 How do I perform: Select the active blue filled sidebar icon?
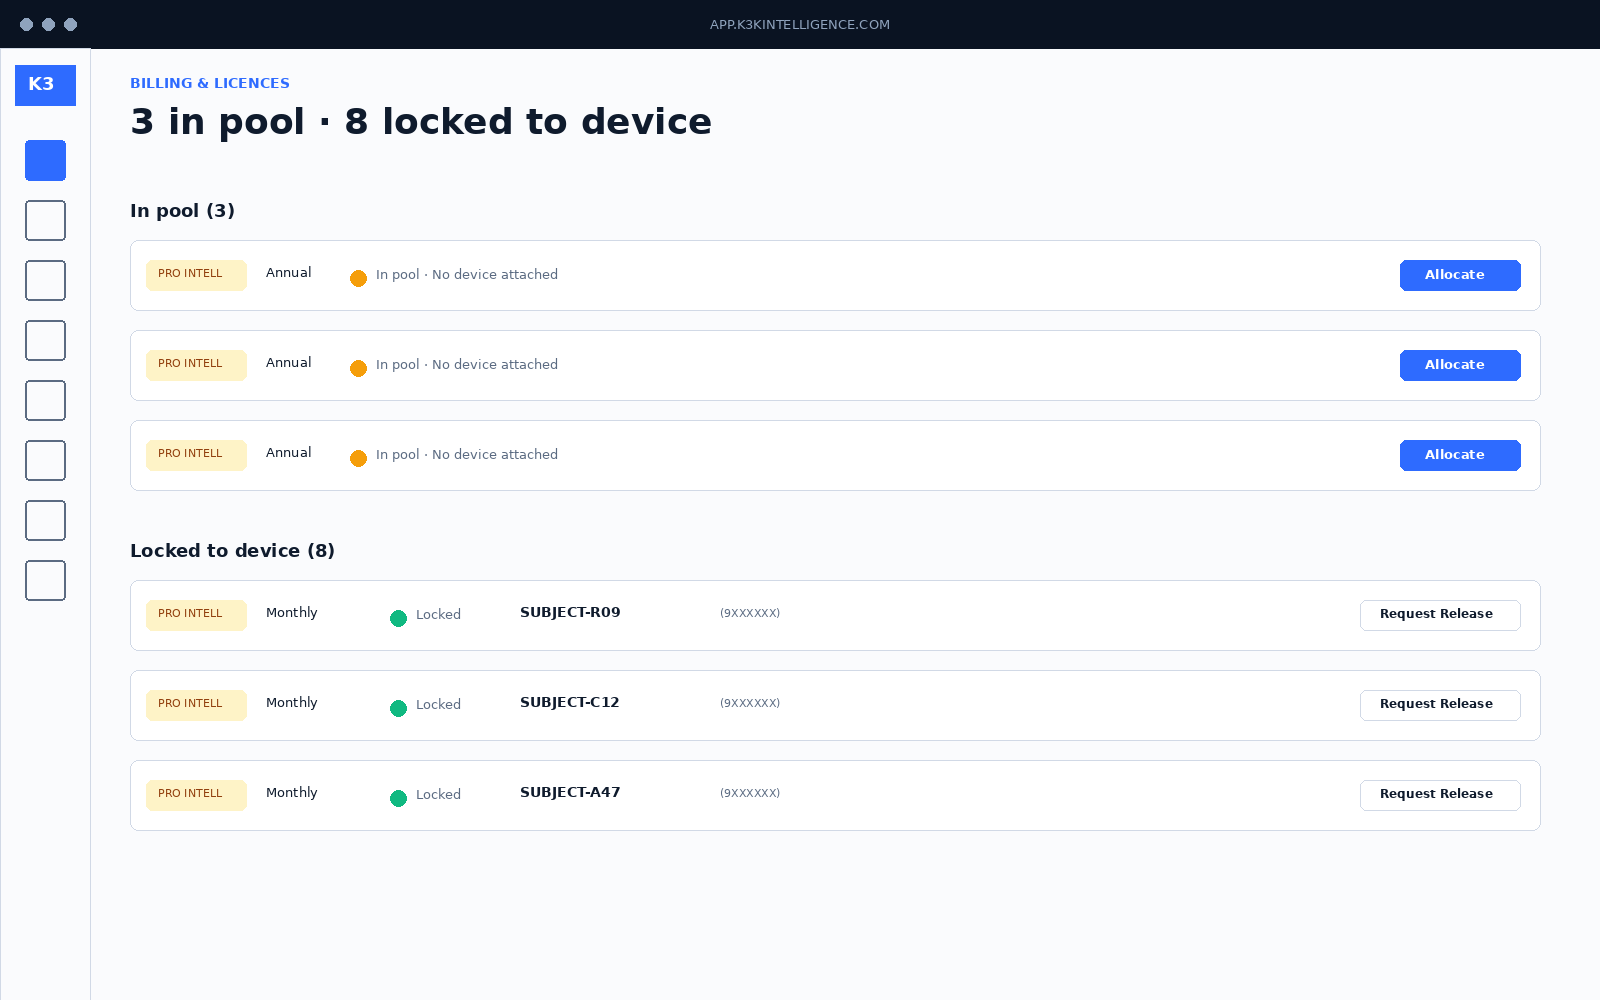(45, 160)
